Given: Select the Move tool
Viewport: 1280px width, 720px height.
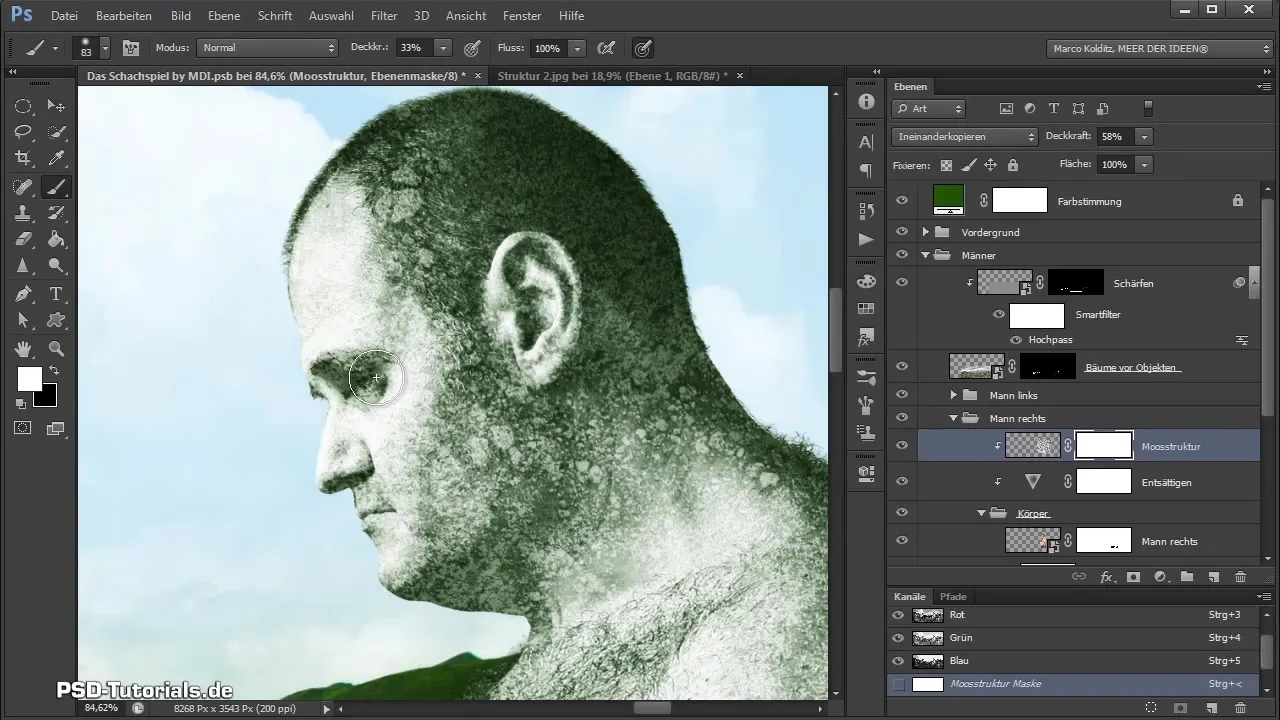Looking at the screenshot, I should (x=57, y=106).
